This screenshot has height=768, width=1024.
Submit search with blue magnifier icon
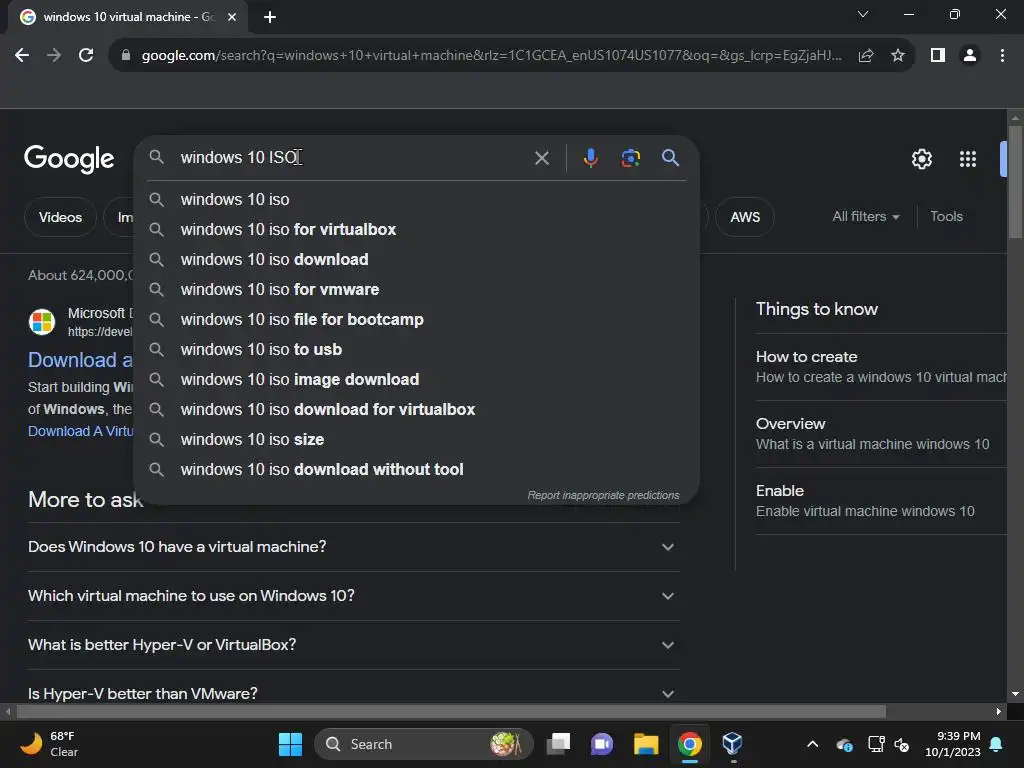pos(670,157)
